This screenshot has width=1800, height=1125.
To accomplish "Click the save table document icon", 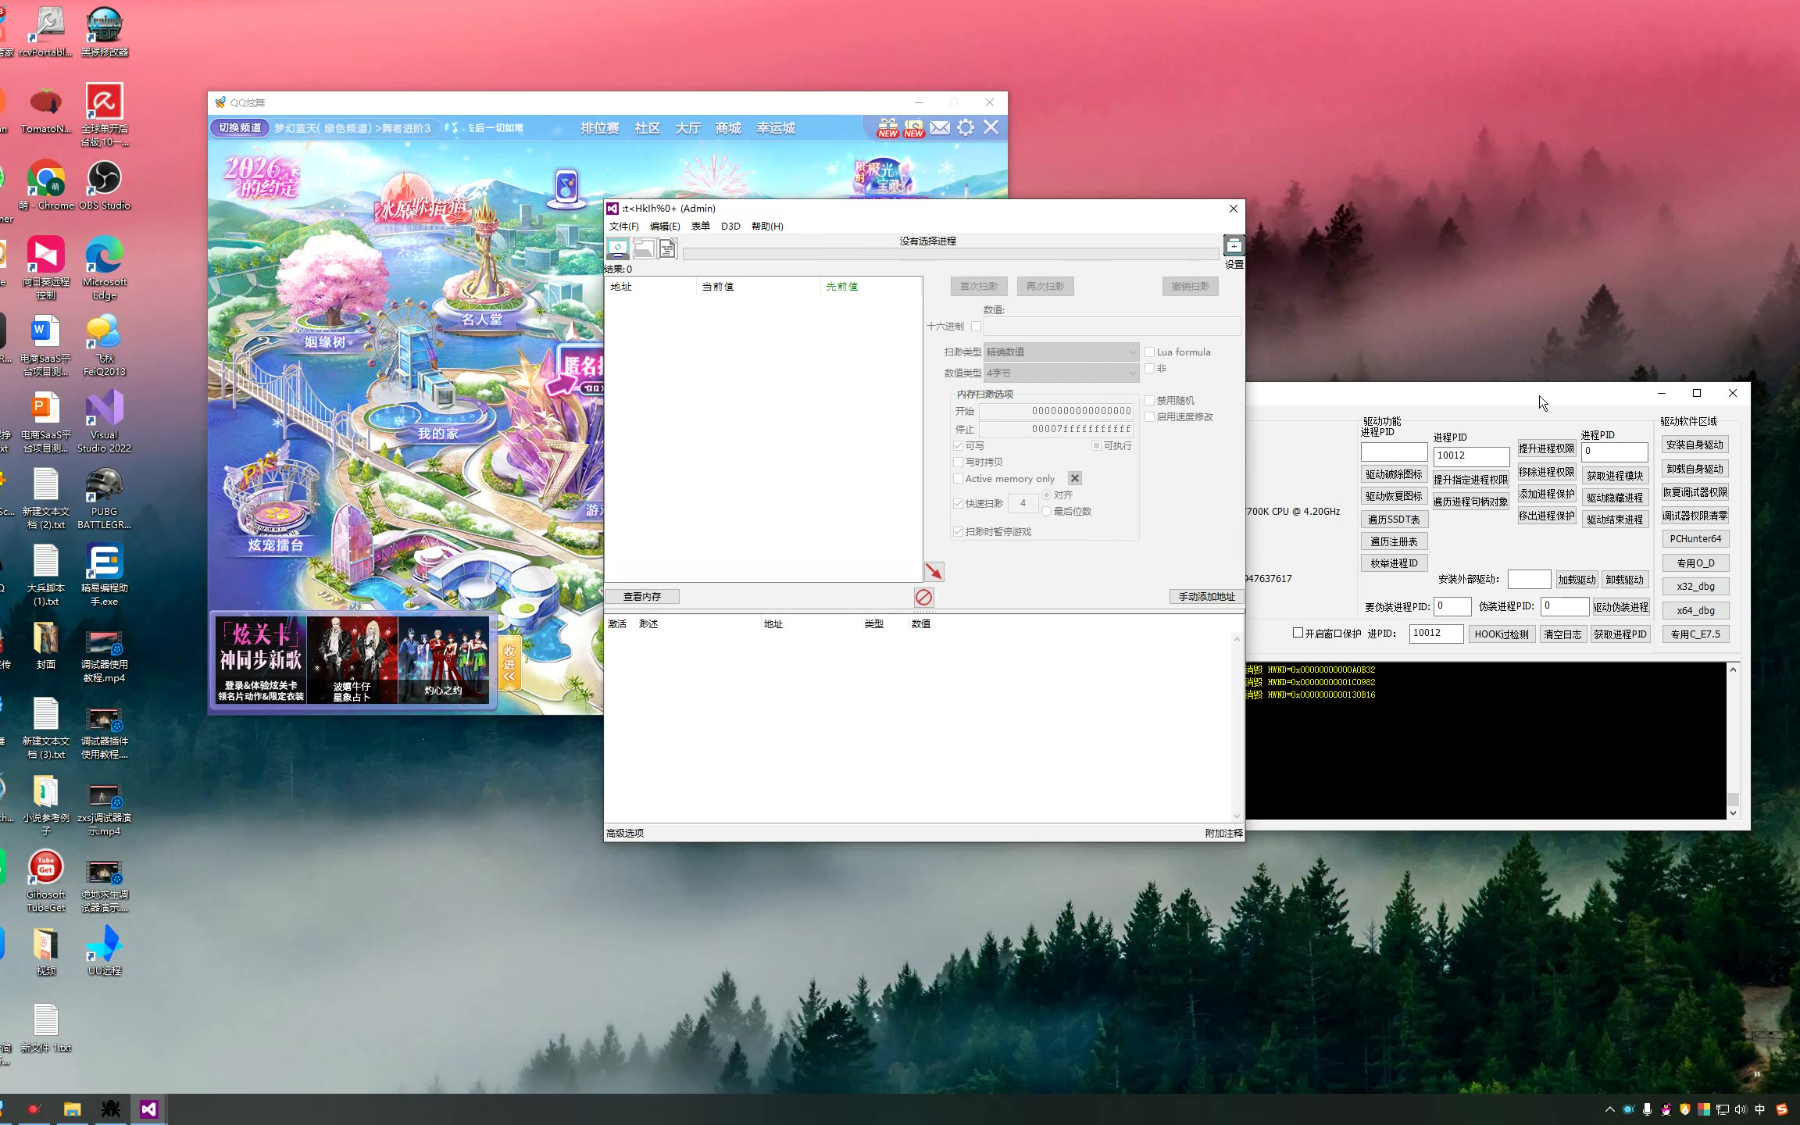I will click(667, 248).
